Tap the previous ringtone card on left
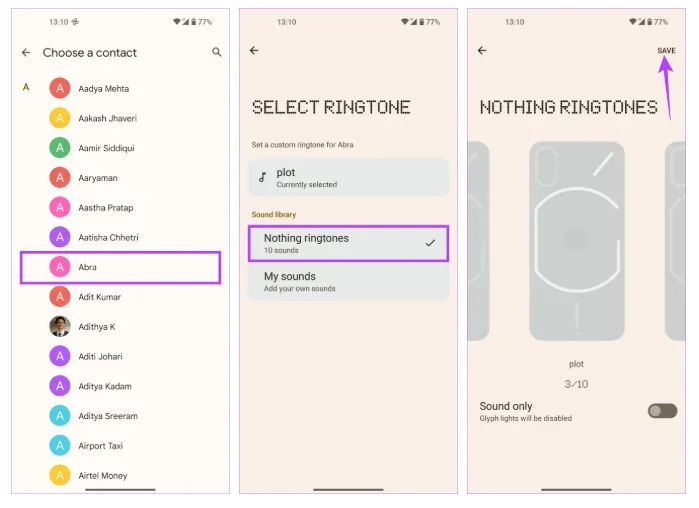 click(478, 240)
